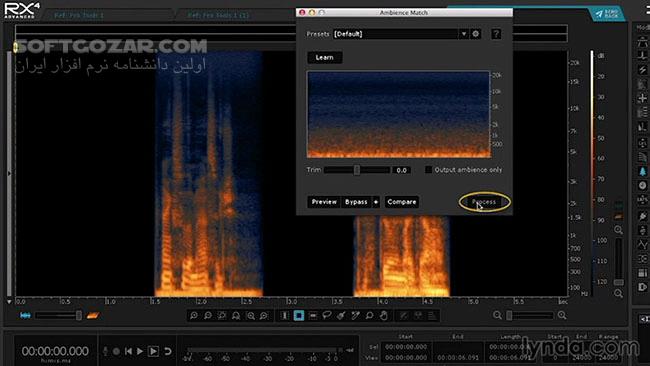650x366 pixels.
Task: Click the zoom to selection icon
Action: (222, 316)
